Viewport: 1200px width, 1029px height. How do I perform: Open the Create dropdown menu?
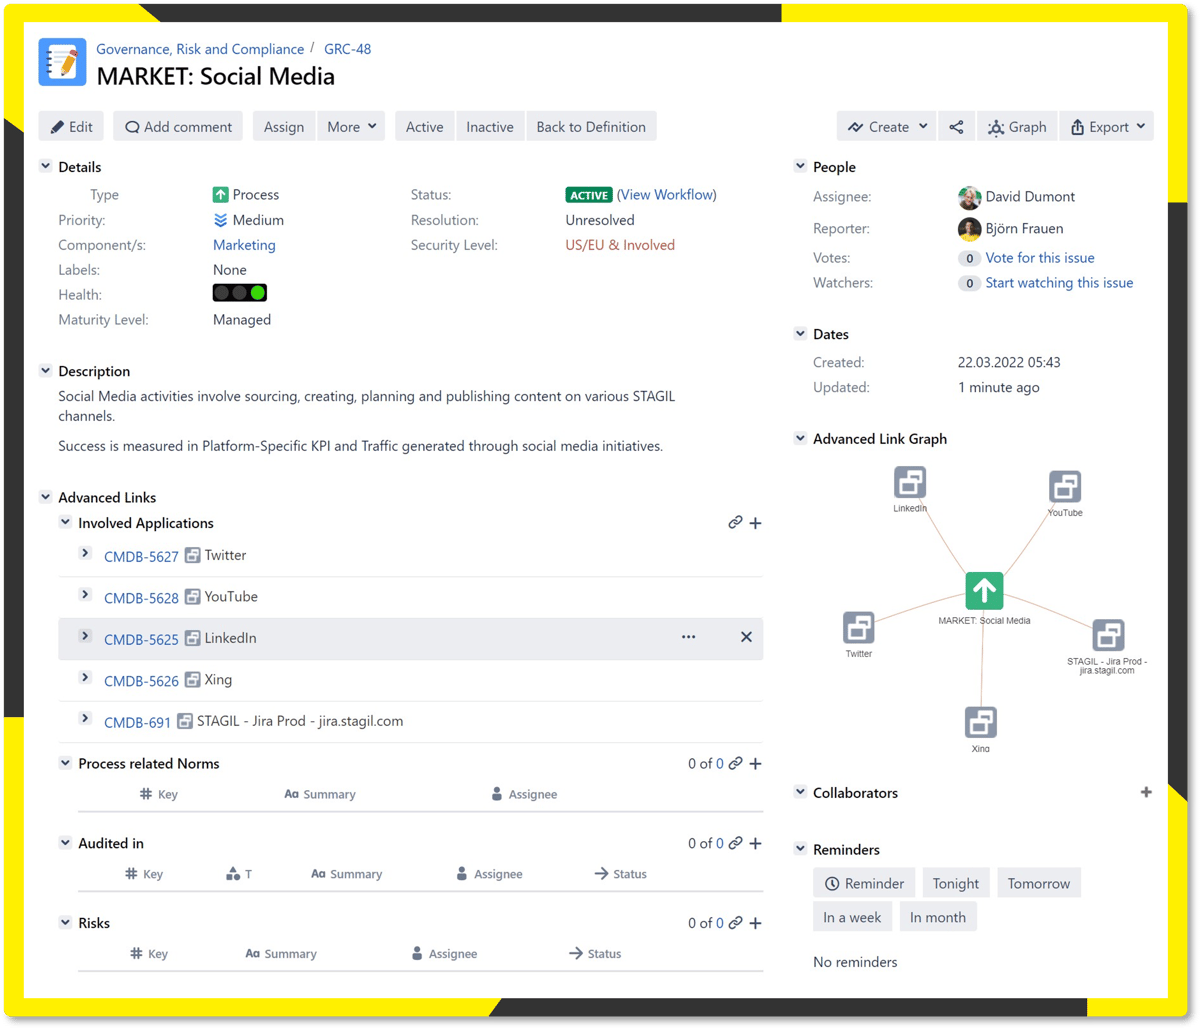tap(887, 127)
